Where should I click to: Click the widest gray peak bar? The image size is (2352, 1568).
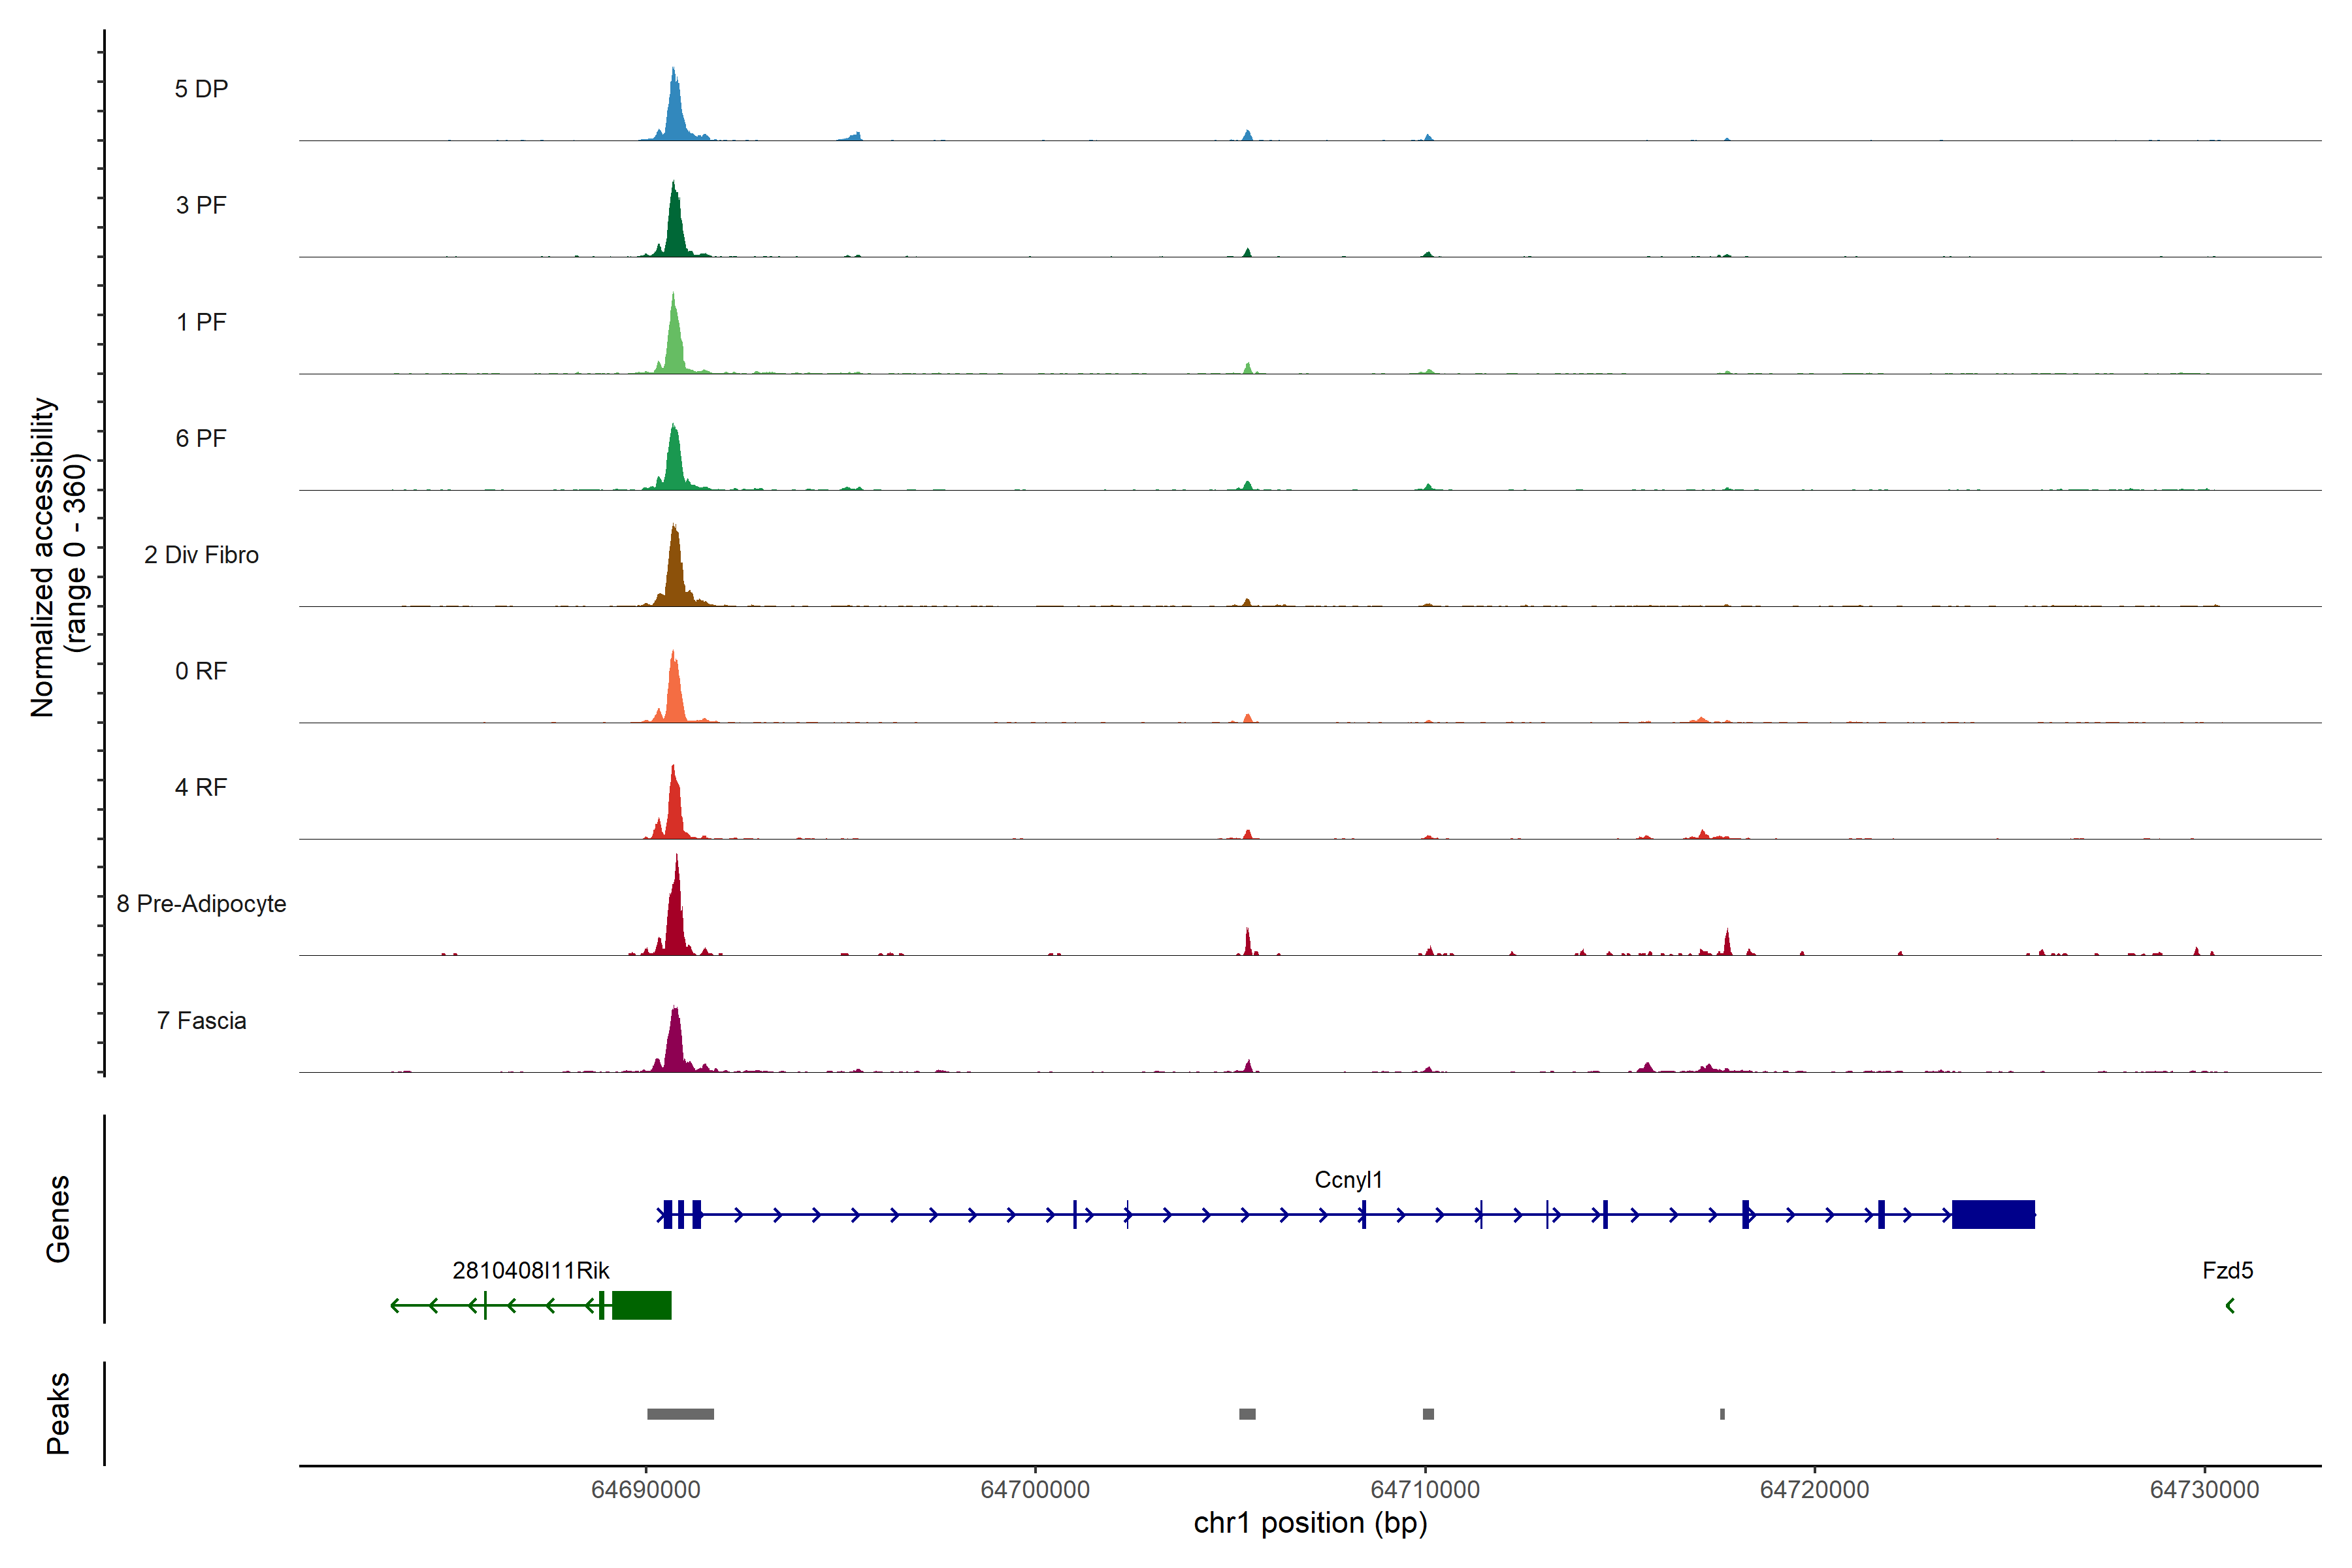coord(680,1414)
